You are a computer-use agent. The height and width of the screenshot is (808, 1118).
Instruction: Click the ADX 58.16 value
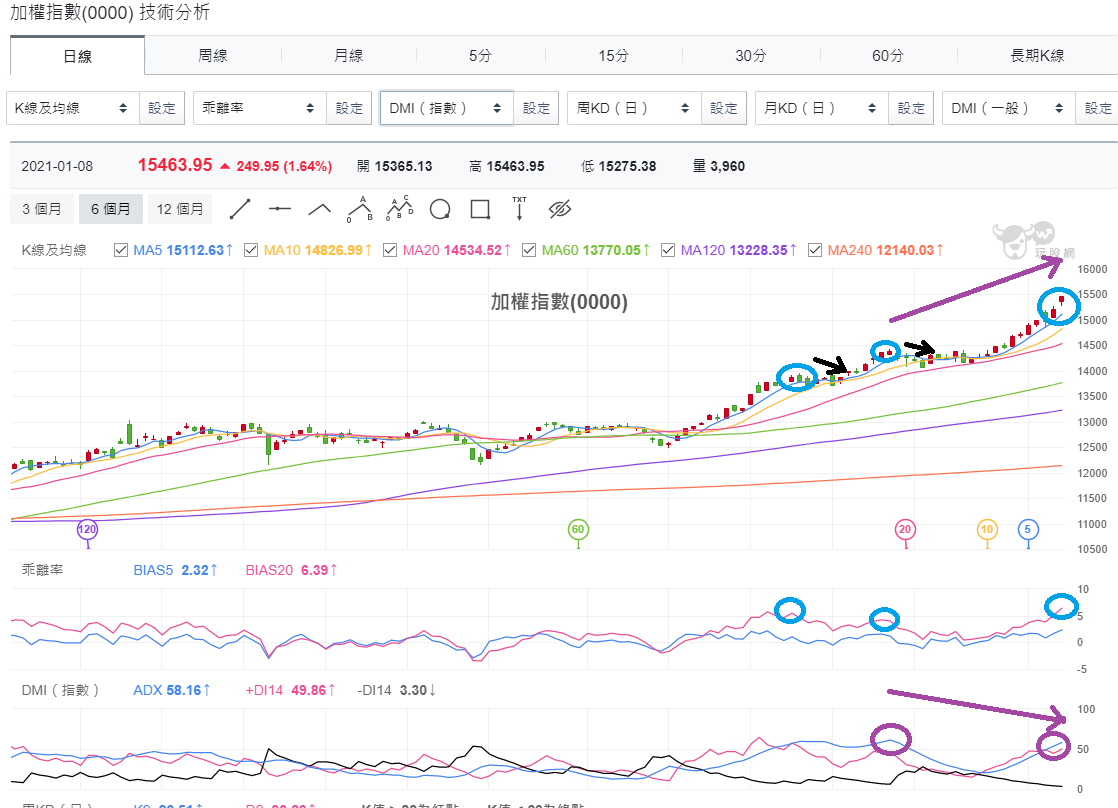click(172, 690)
